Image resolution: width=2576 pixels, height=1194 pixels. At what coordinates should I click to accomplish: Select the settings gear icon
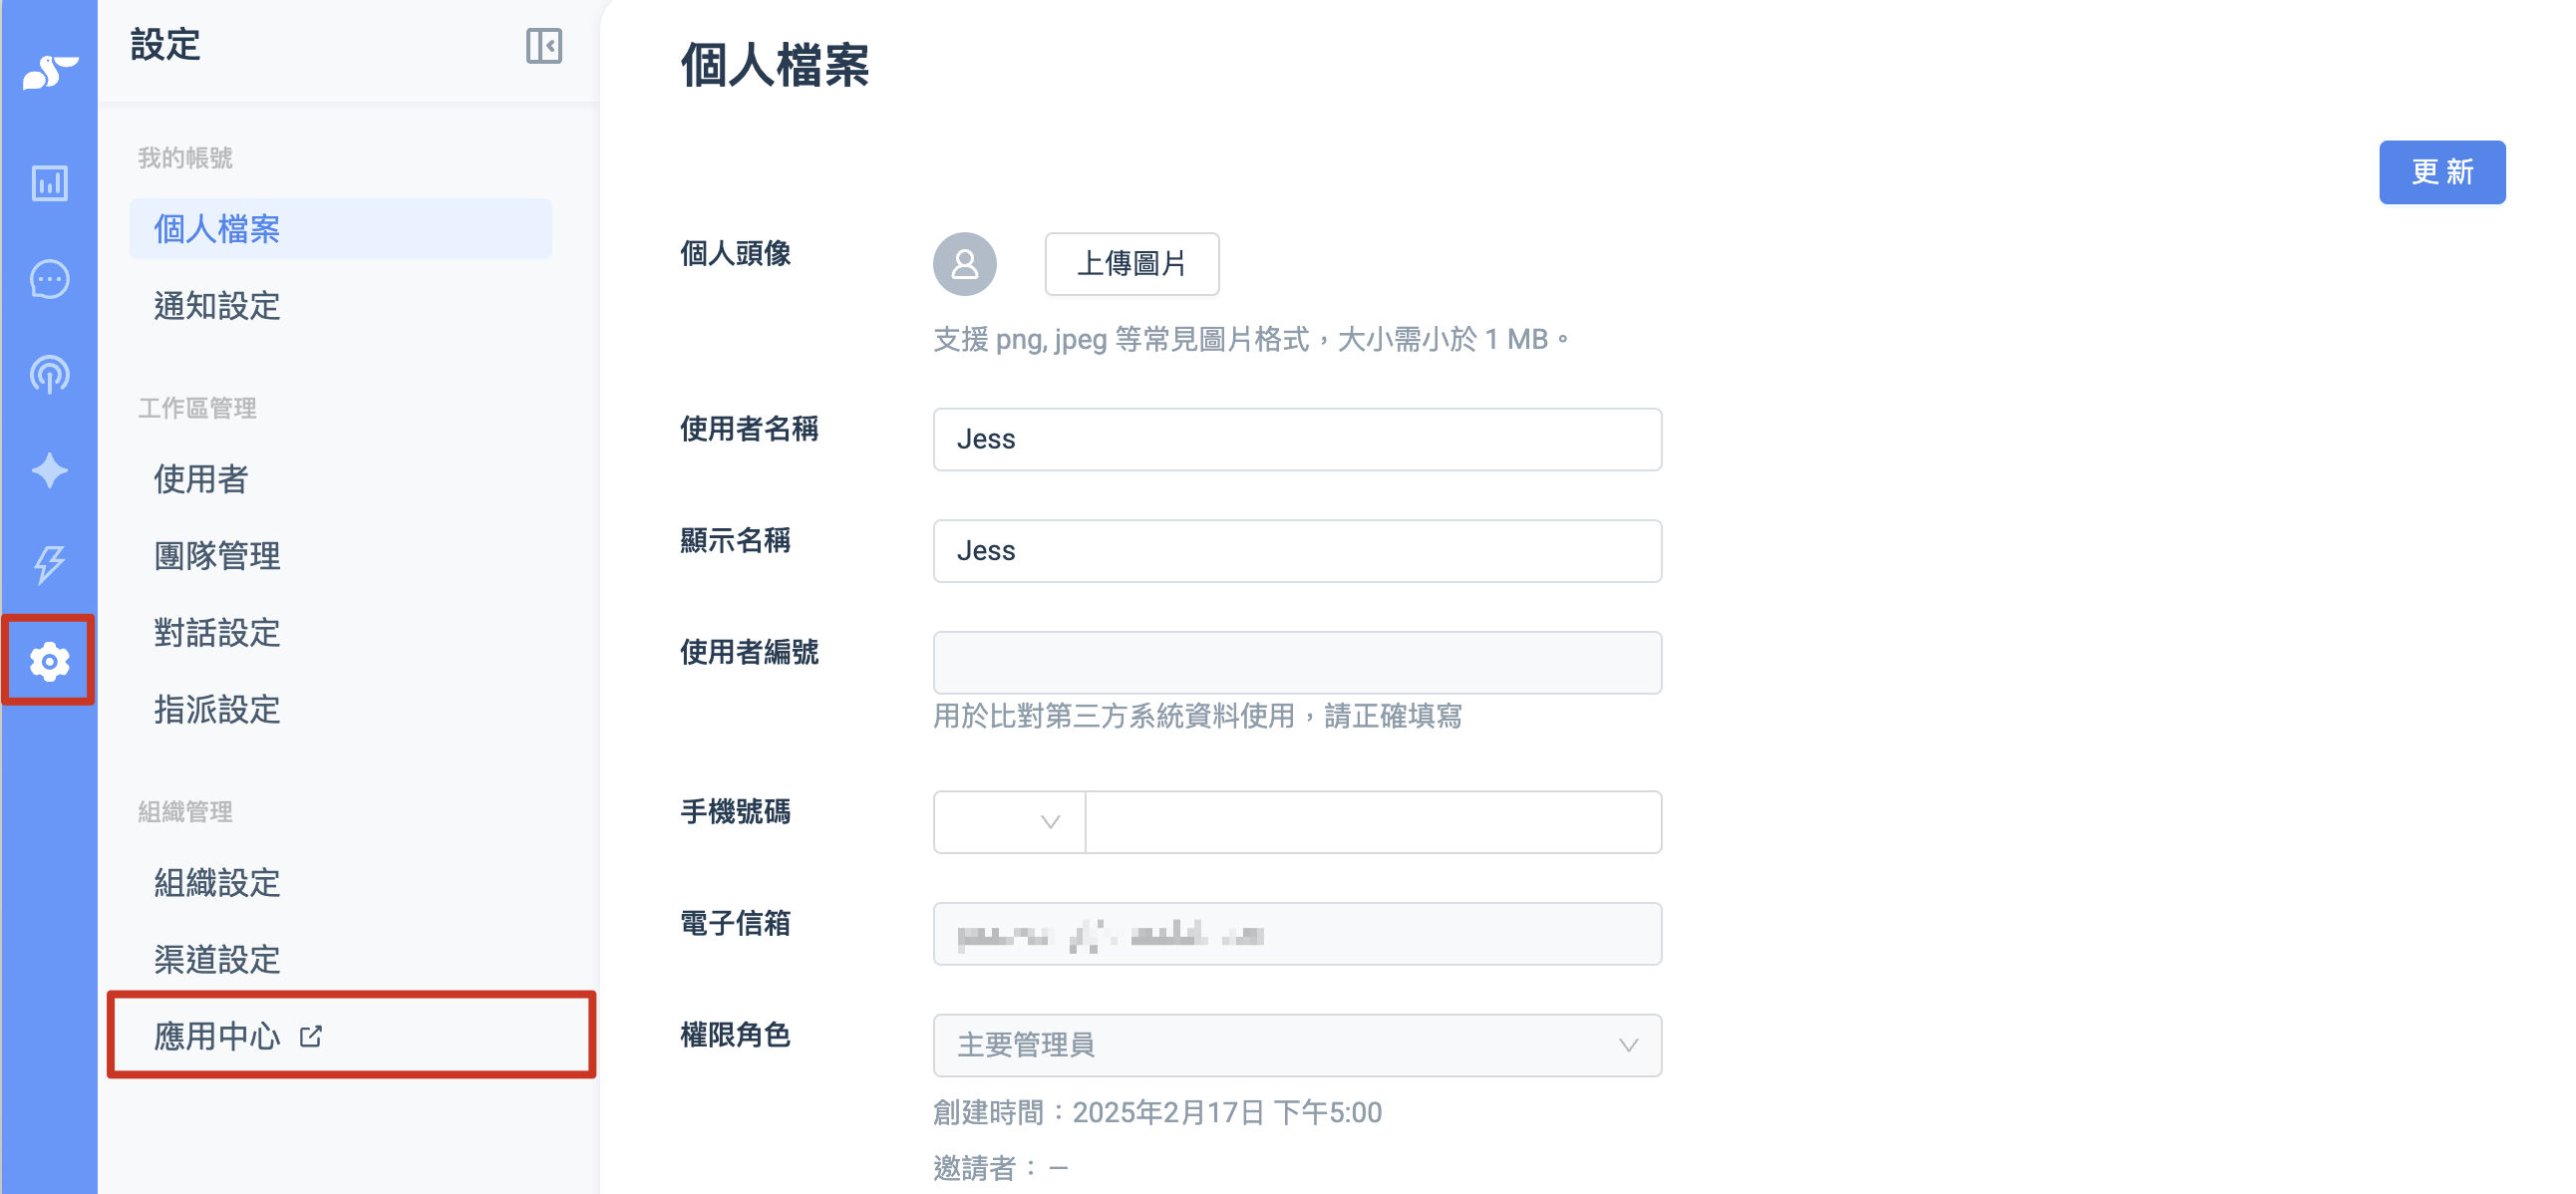[49, 661]
